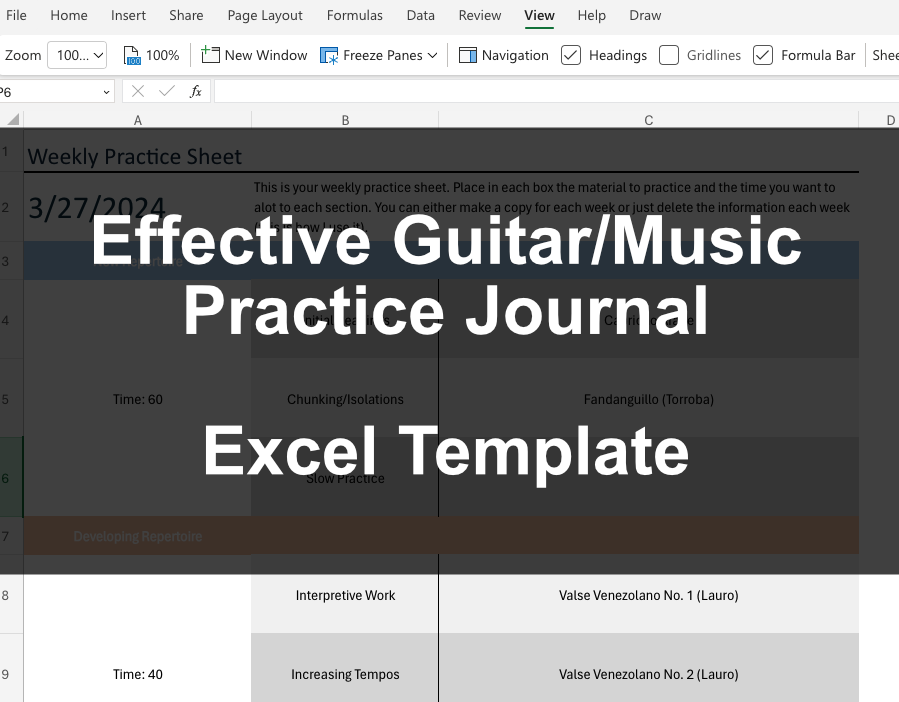Select column C header
Screen dimensions: 899x702
[648, 120]
